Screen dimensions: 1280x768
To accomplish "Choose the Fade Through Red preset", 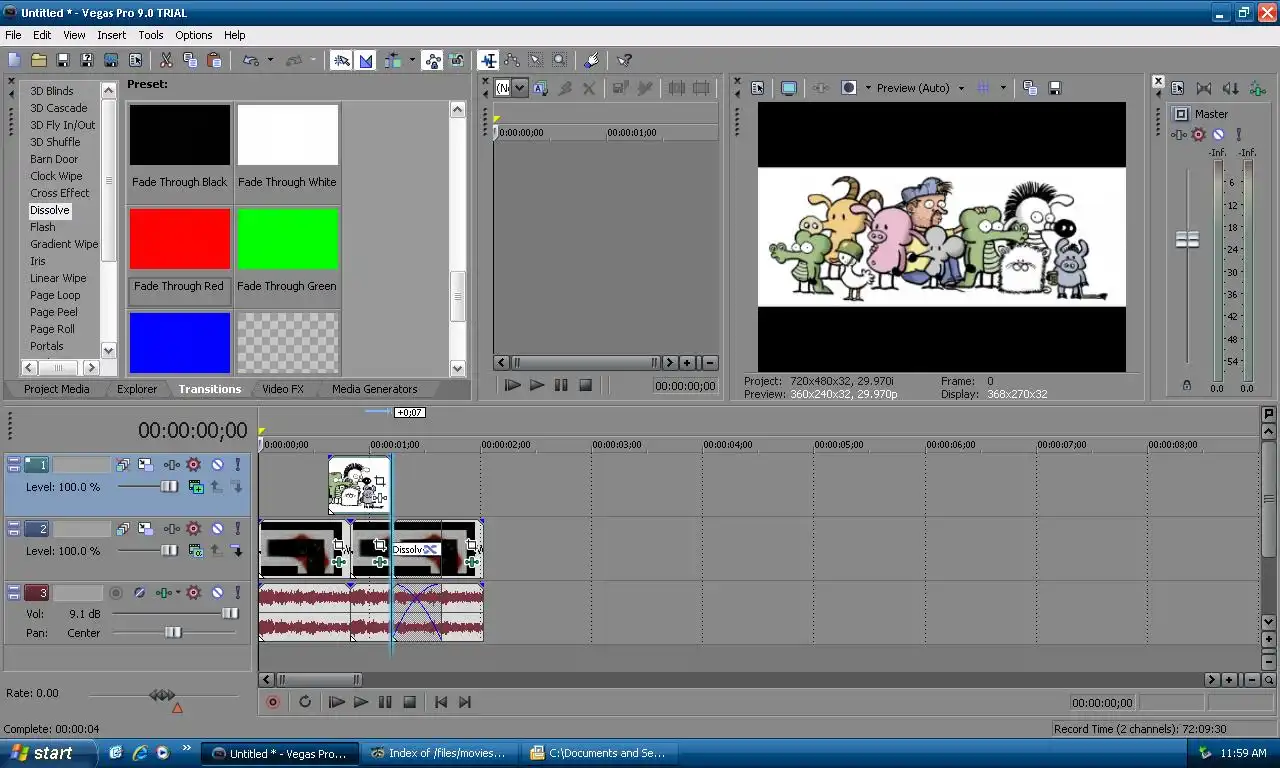I will coord(180,255).
